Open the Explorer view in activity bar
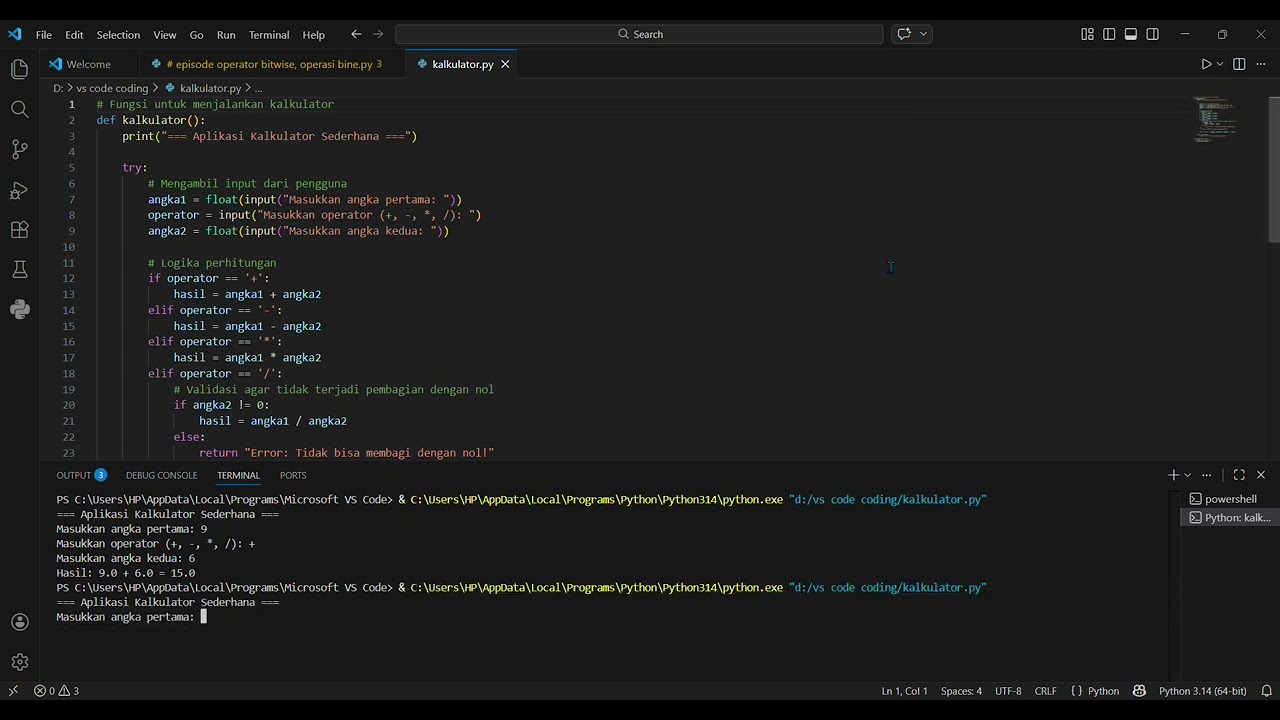Screen dimensions: 1280x720 pyautogui.click(x=19, y=69)
